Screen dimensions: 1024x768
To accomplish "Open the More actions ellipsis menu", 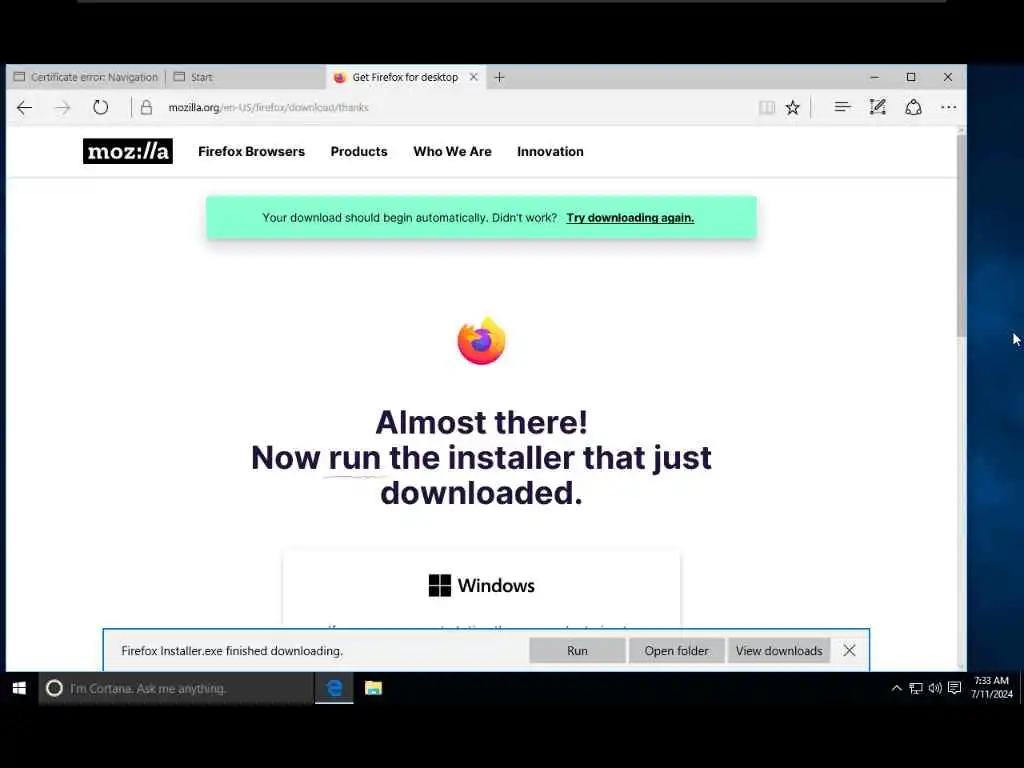I will coord(948,108).
